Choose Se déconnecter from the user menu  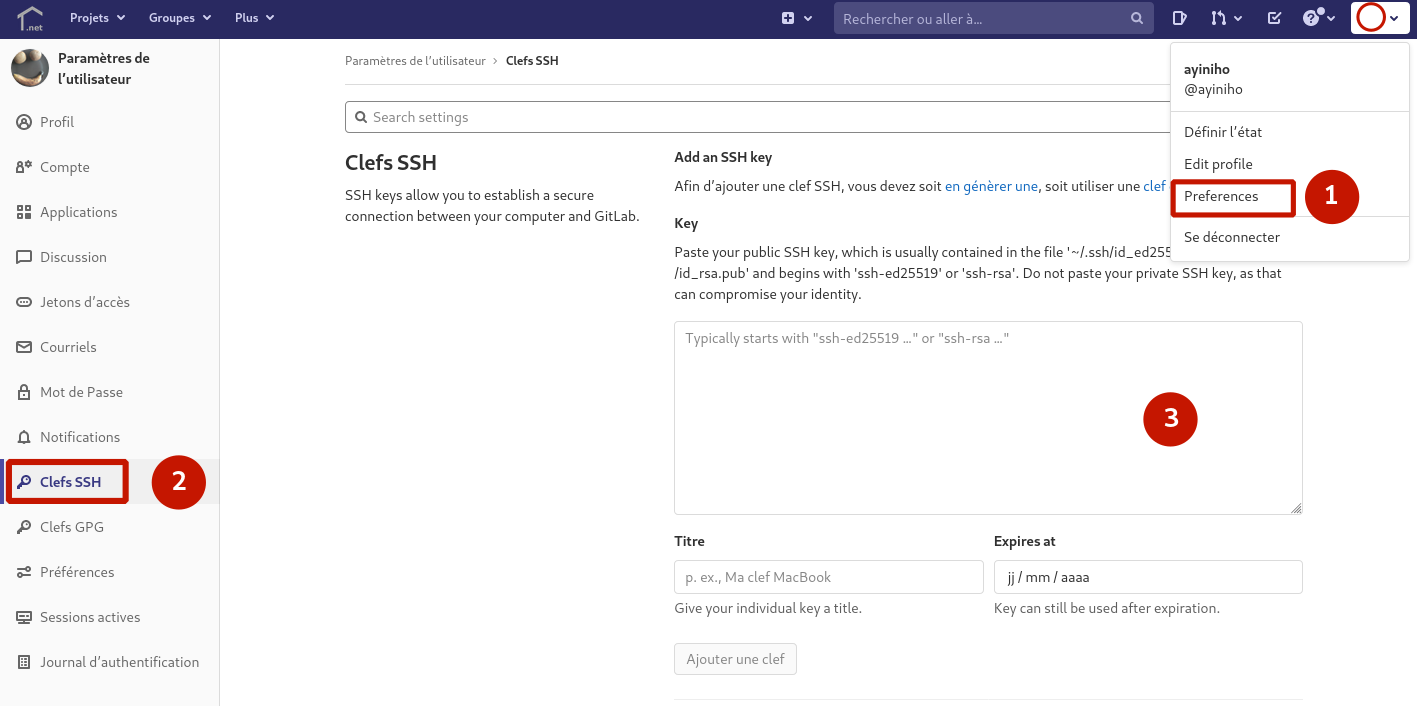tap(1231, 238)
